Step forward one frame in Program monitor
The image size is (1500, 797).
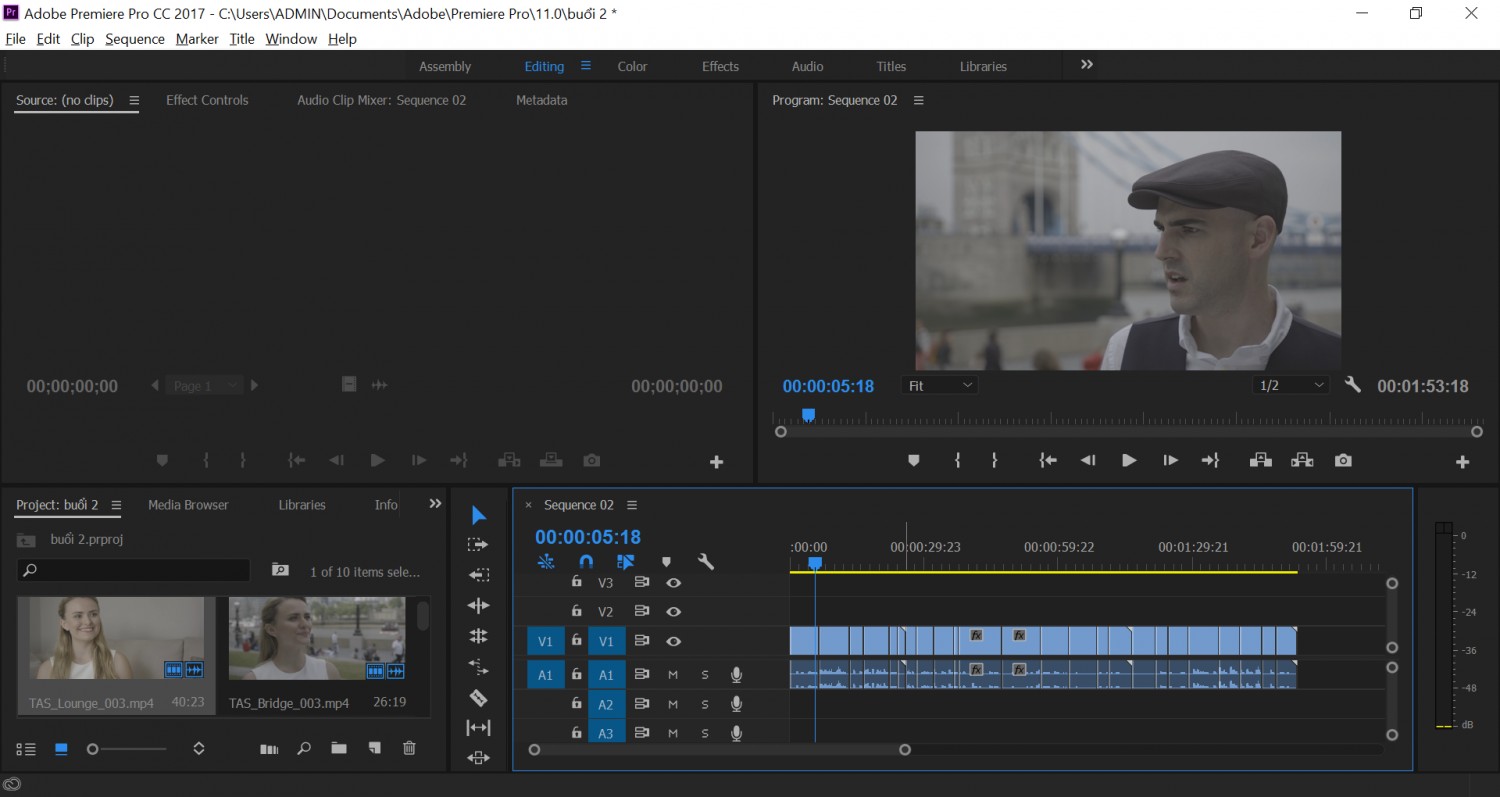[1170, 460]
